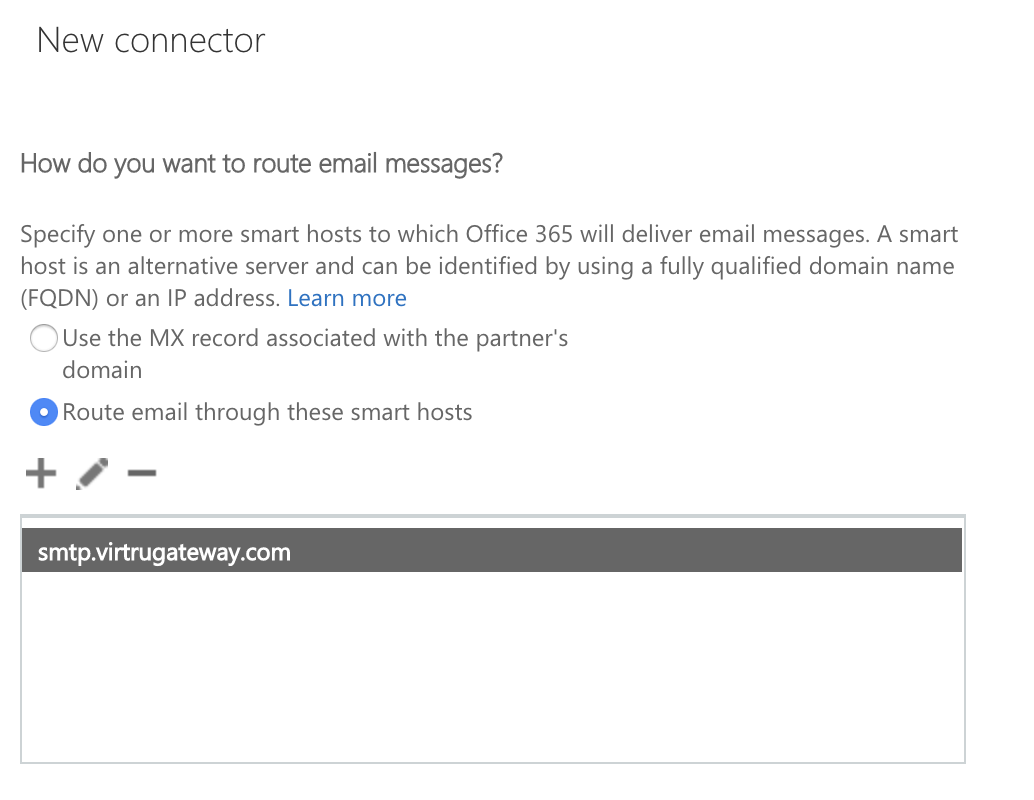Edit selected smart host with pencil icon
The height and width of the screenshot is (800, 1034).
click(x=92, y=474)
